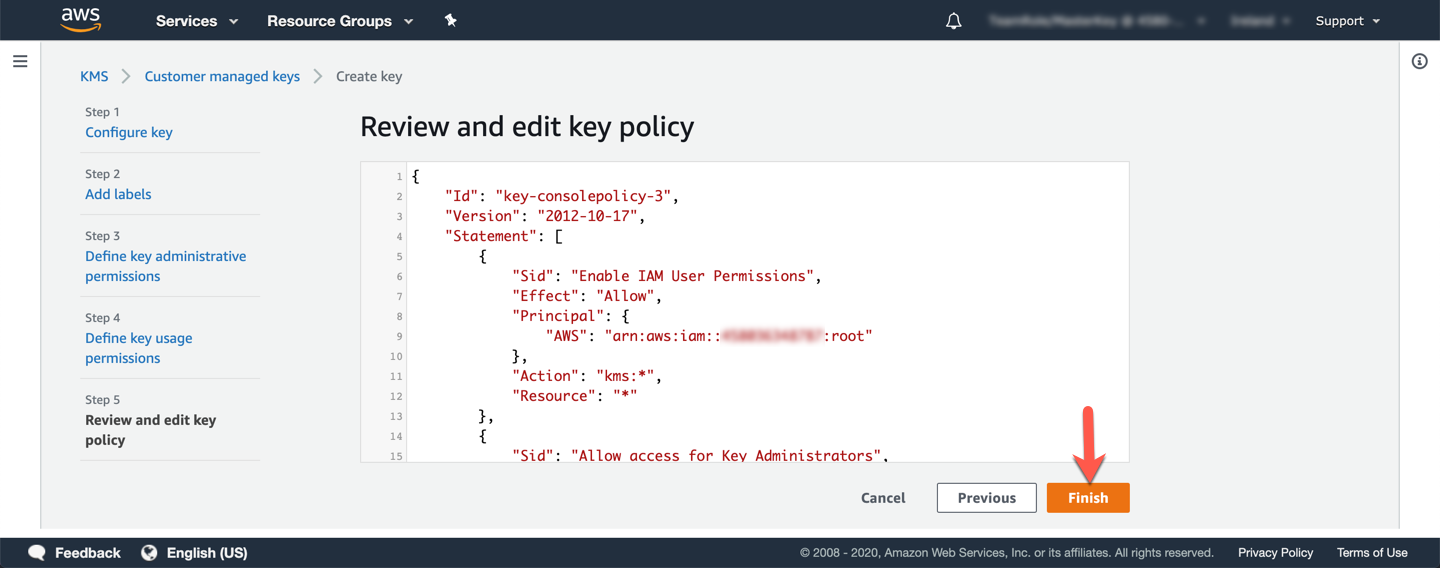The image size is (1440, 568).
Task: Open the Support dropdown menu
Action: 1347,21
